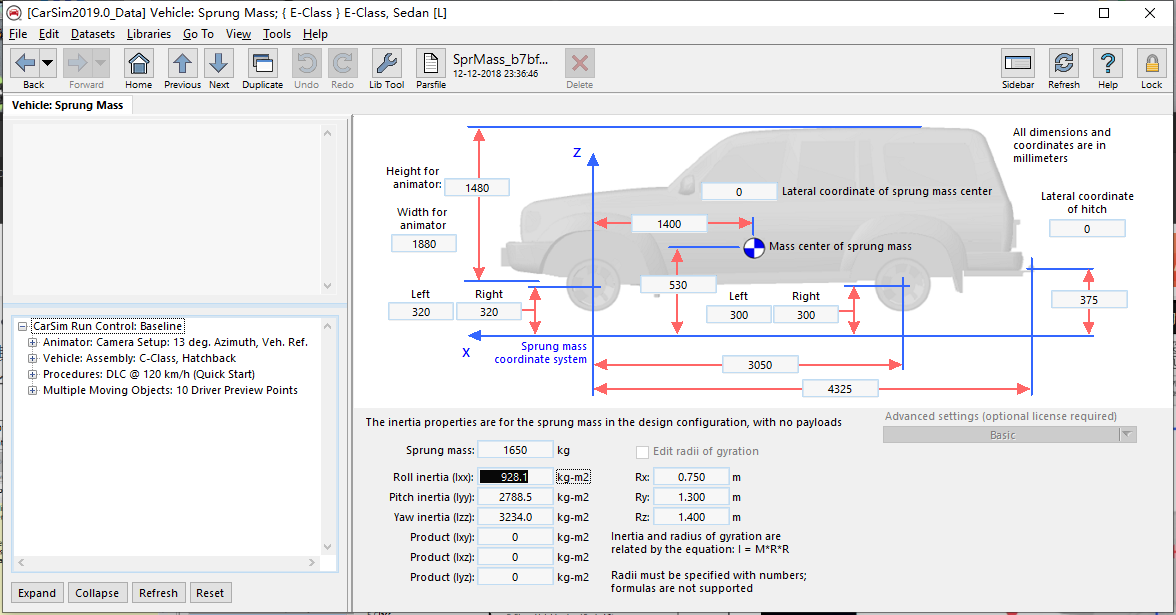1176x615 pixels.
Task: Open Help question mark icon
Action: click(1108, 63)
